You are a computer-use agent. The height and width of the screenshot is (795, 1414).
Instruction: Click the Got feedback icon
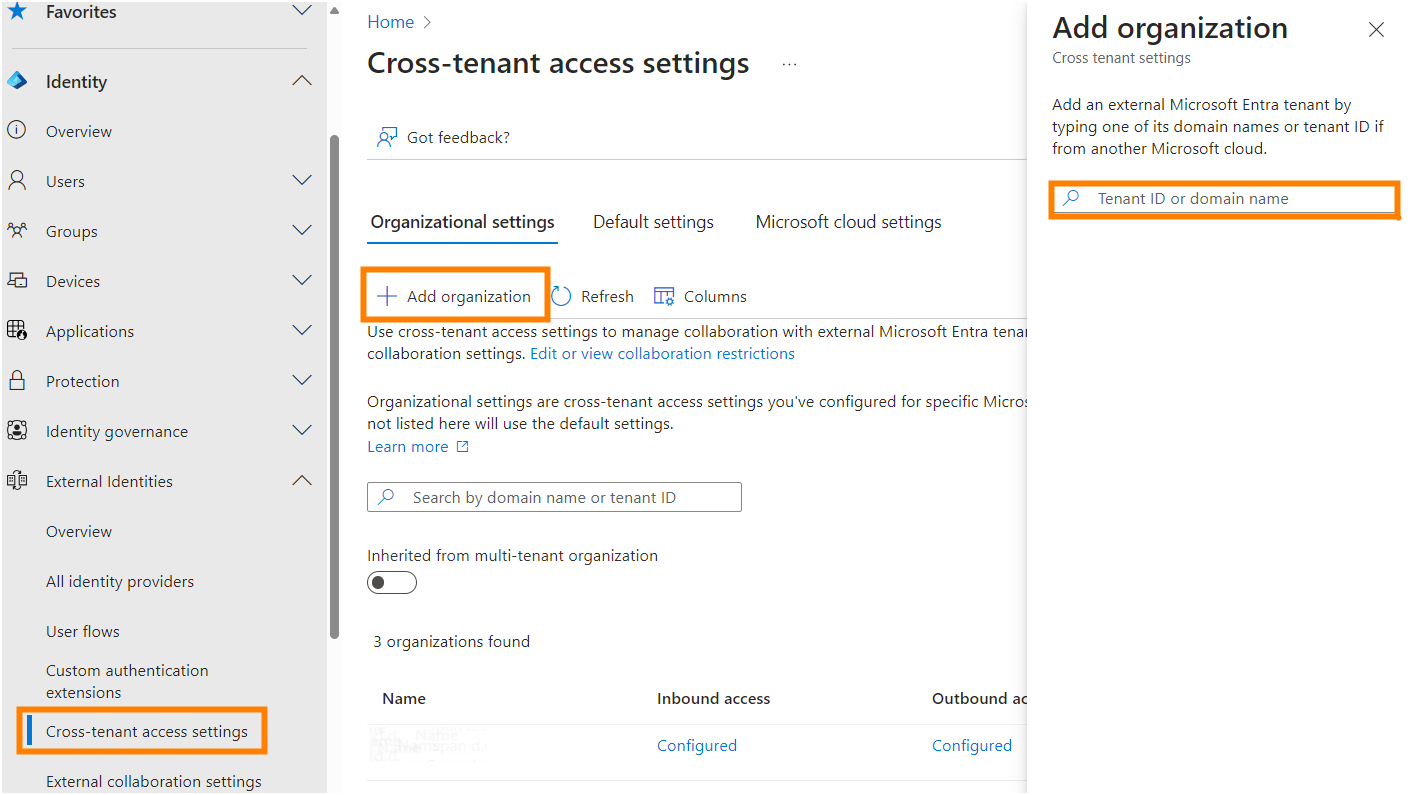[386, 136]
